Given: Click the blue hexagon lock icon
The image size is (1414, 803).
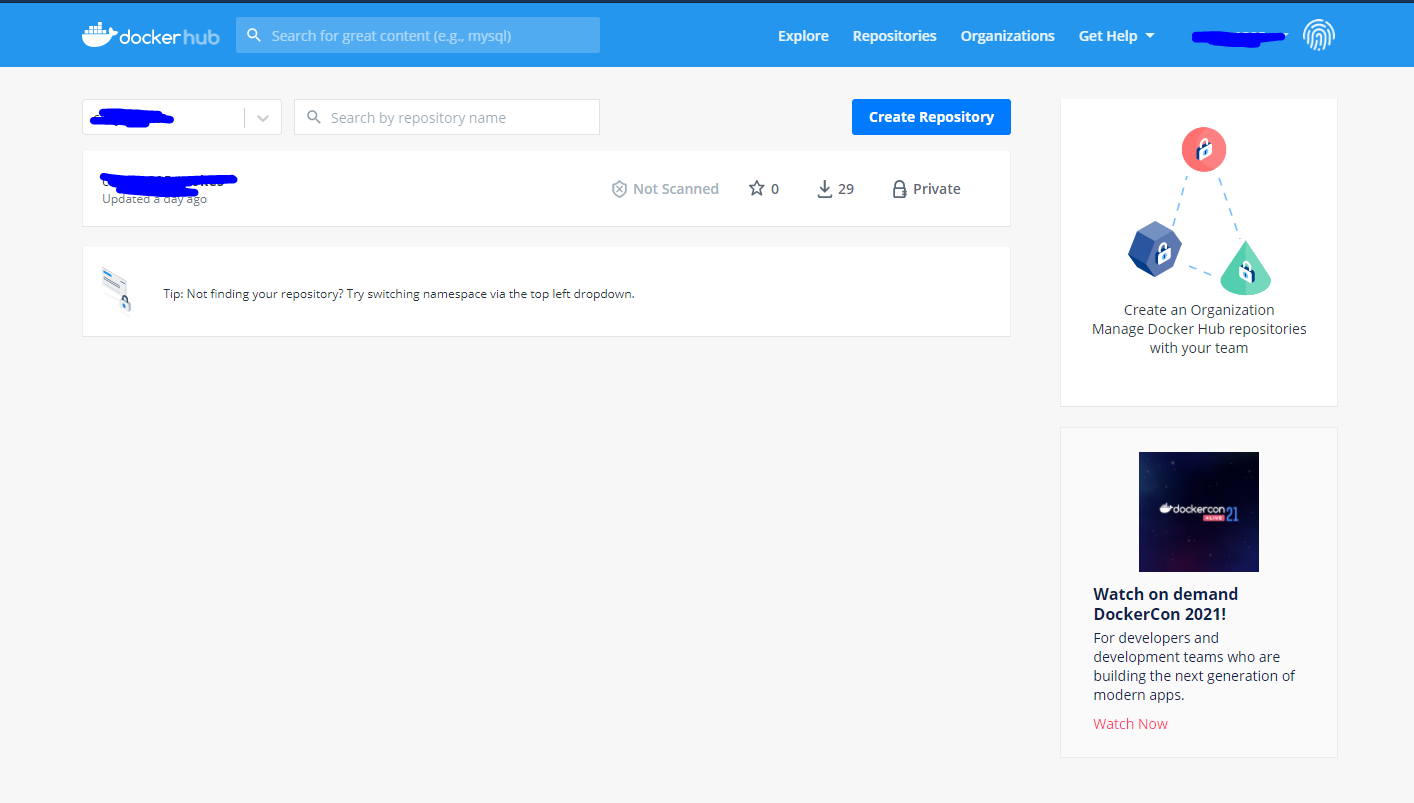Looking at the screenshot, I should [1155, 249].
